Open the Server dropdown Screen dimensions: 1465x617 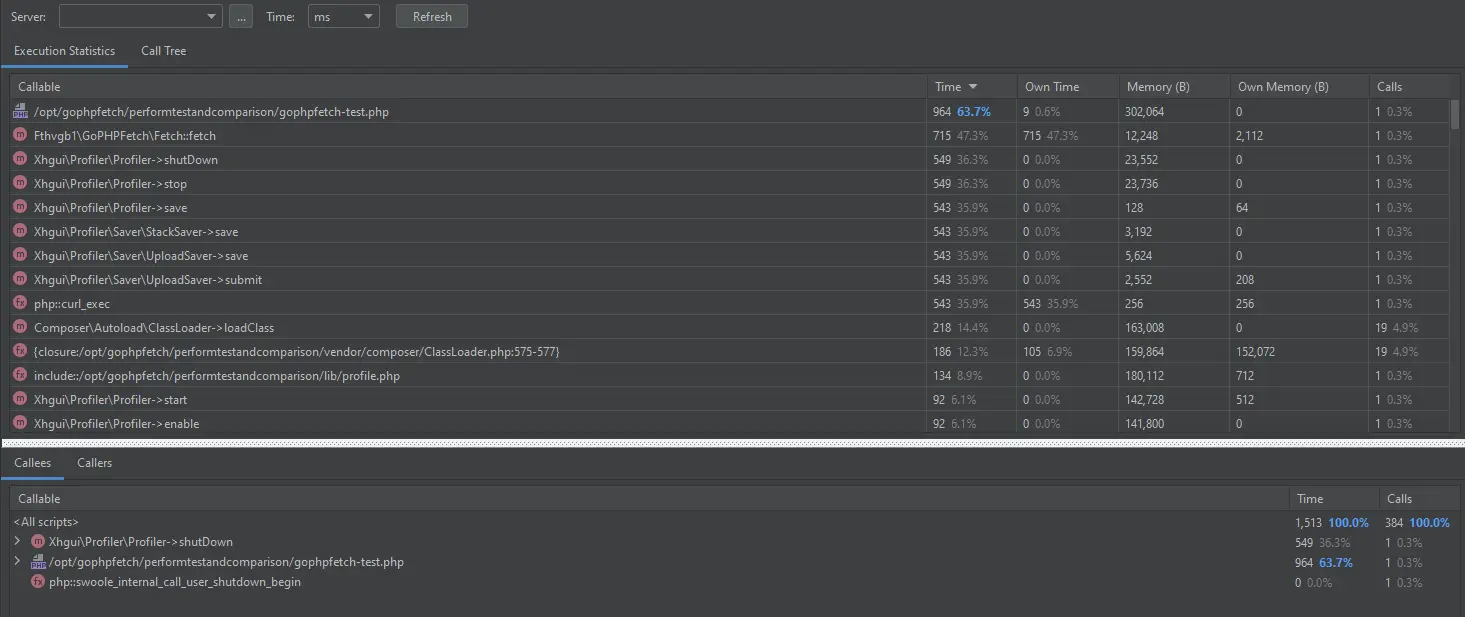click(x=140, y=16)
